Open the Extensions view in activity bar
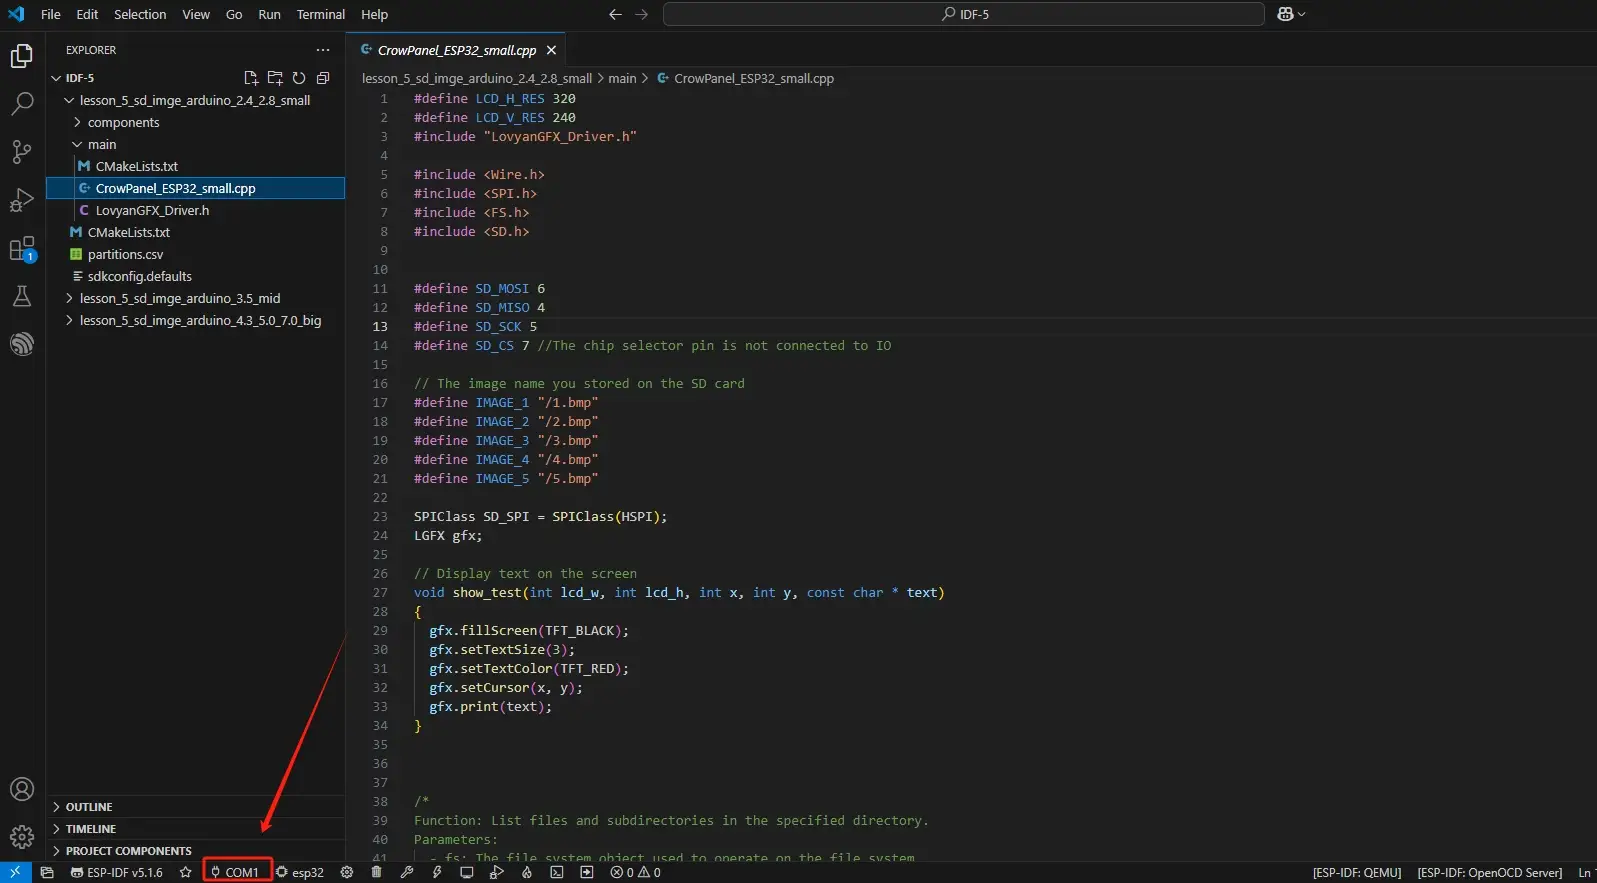 (21, 249)
